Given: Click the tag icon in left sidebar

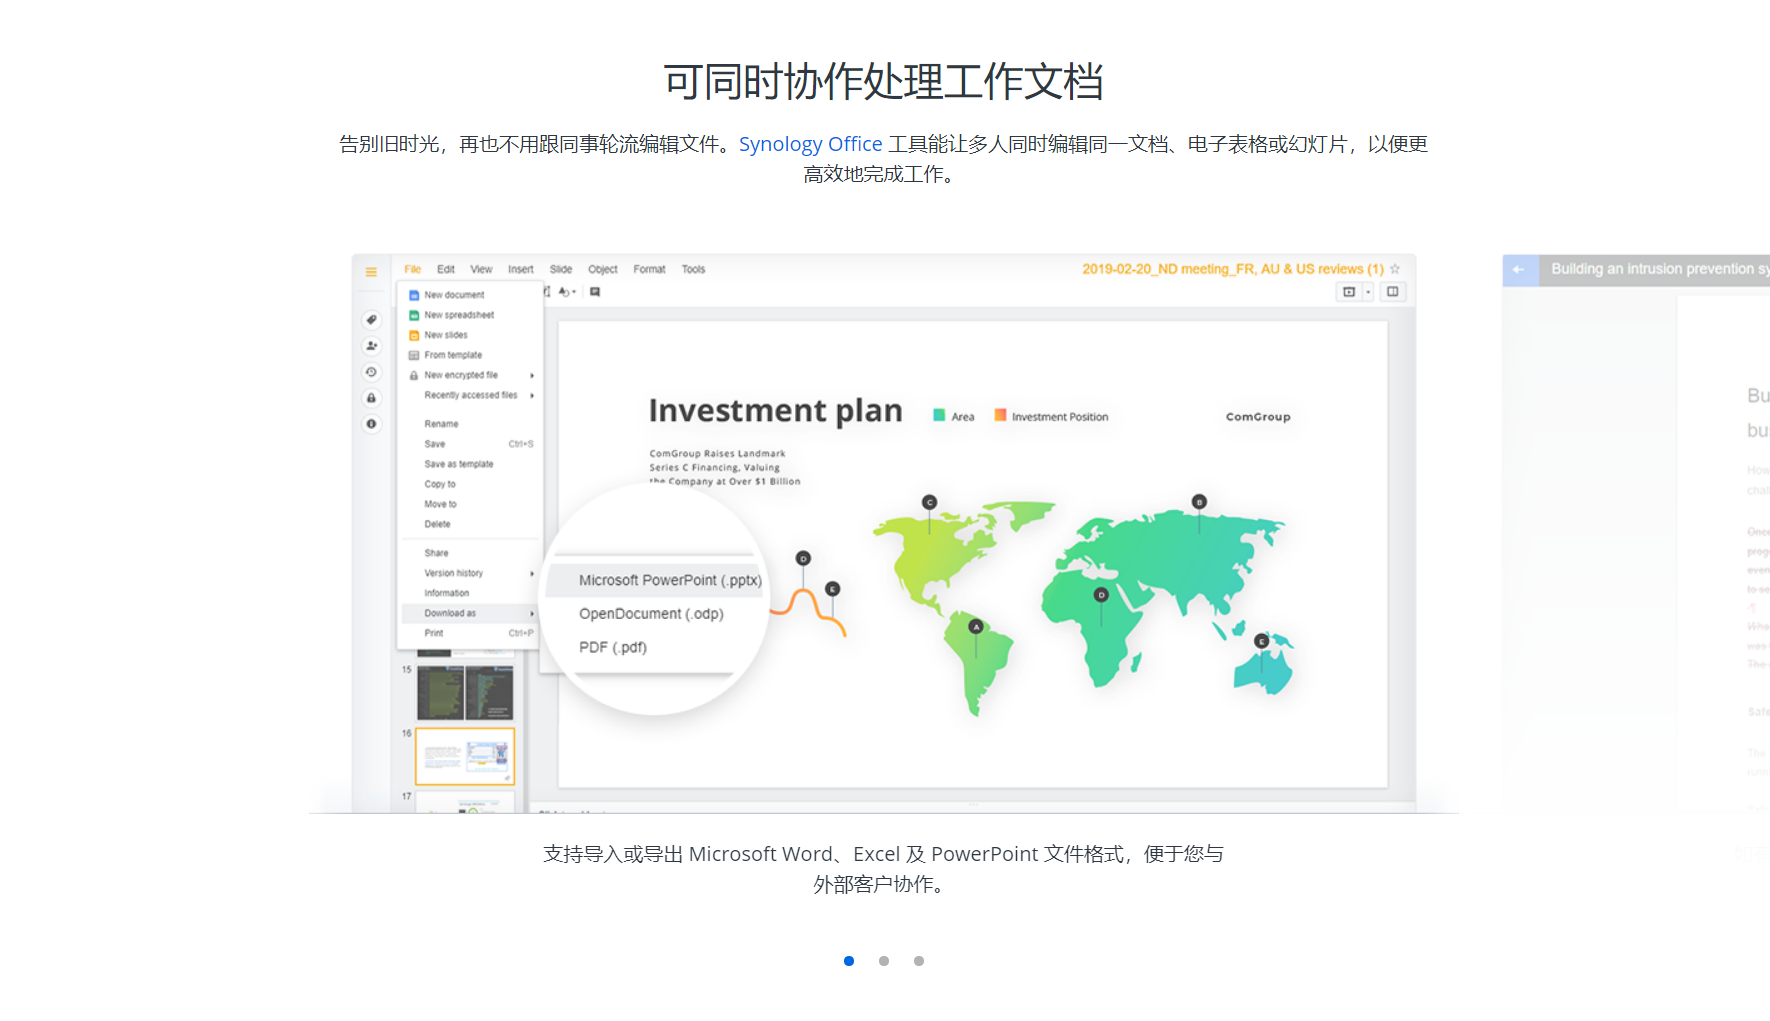Looking at the screenshot, I should tap(371, 320).
